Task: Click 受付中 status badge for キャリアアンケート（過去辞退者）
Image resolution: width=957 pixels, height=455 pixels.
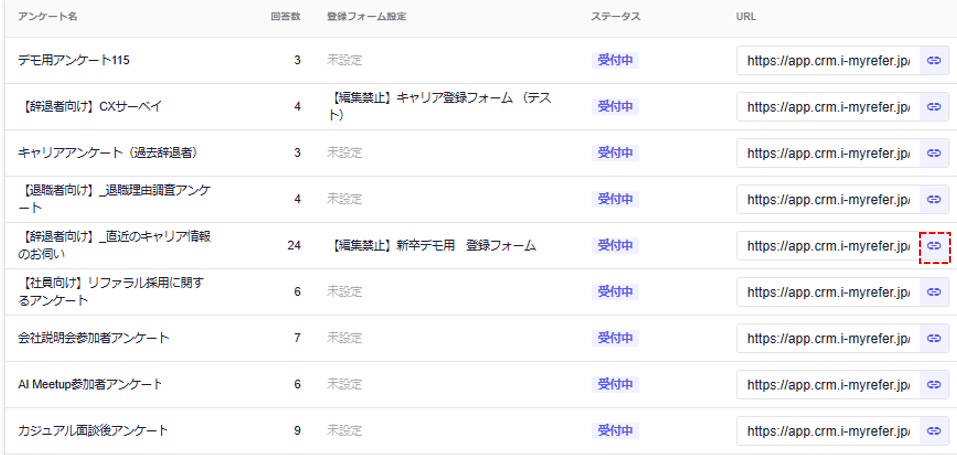Action: click(615, 153)
